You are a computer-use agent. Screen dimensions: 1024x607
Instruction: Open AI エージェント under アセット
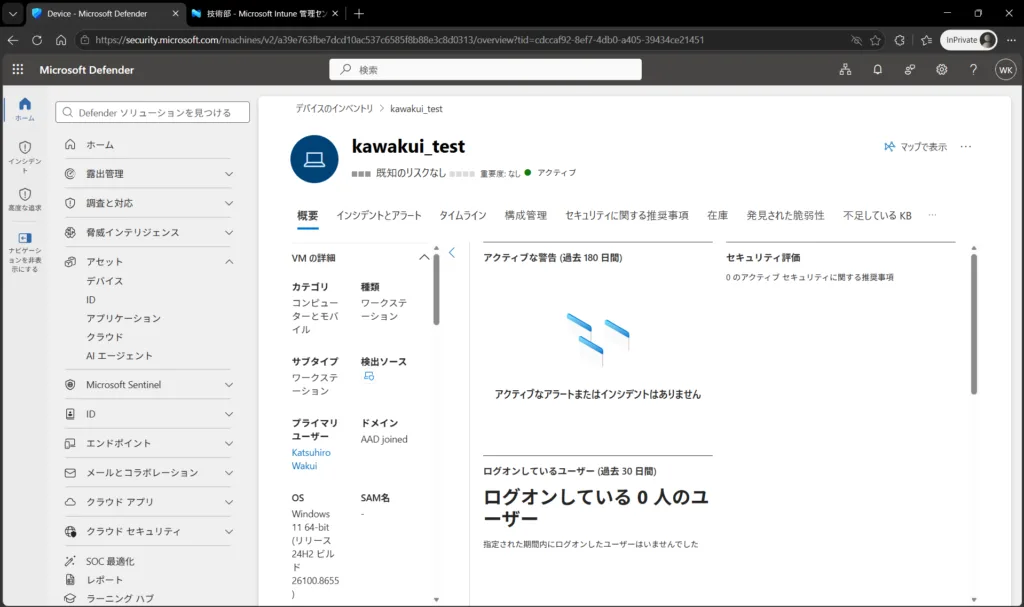[119, 355]
